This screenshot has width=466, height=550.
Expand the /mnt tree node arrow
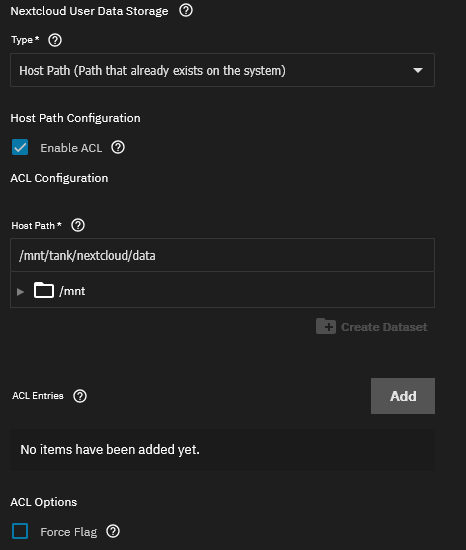pos(20,291)
